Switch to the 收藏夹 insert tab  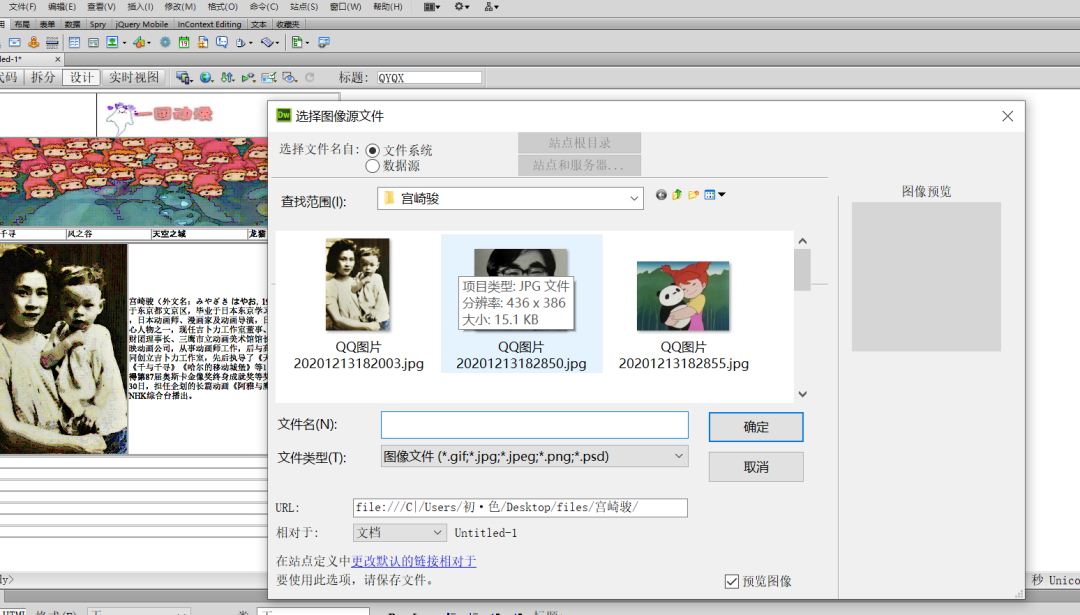pyautogui.click(x=287, y=24)
